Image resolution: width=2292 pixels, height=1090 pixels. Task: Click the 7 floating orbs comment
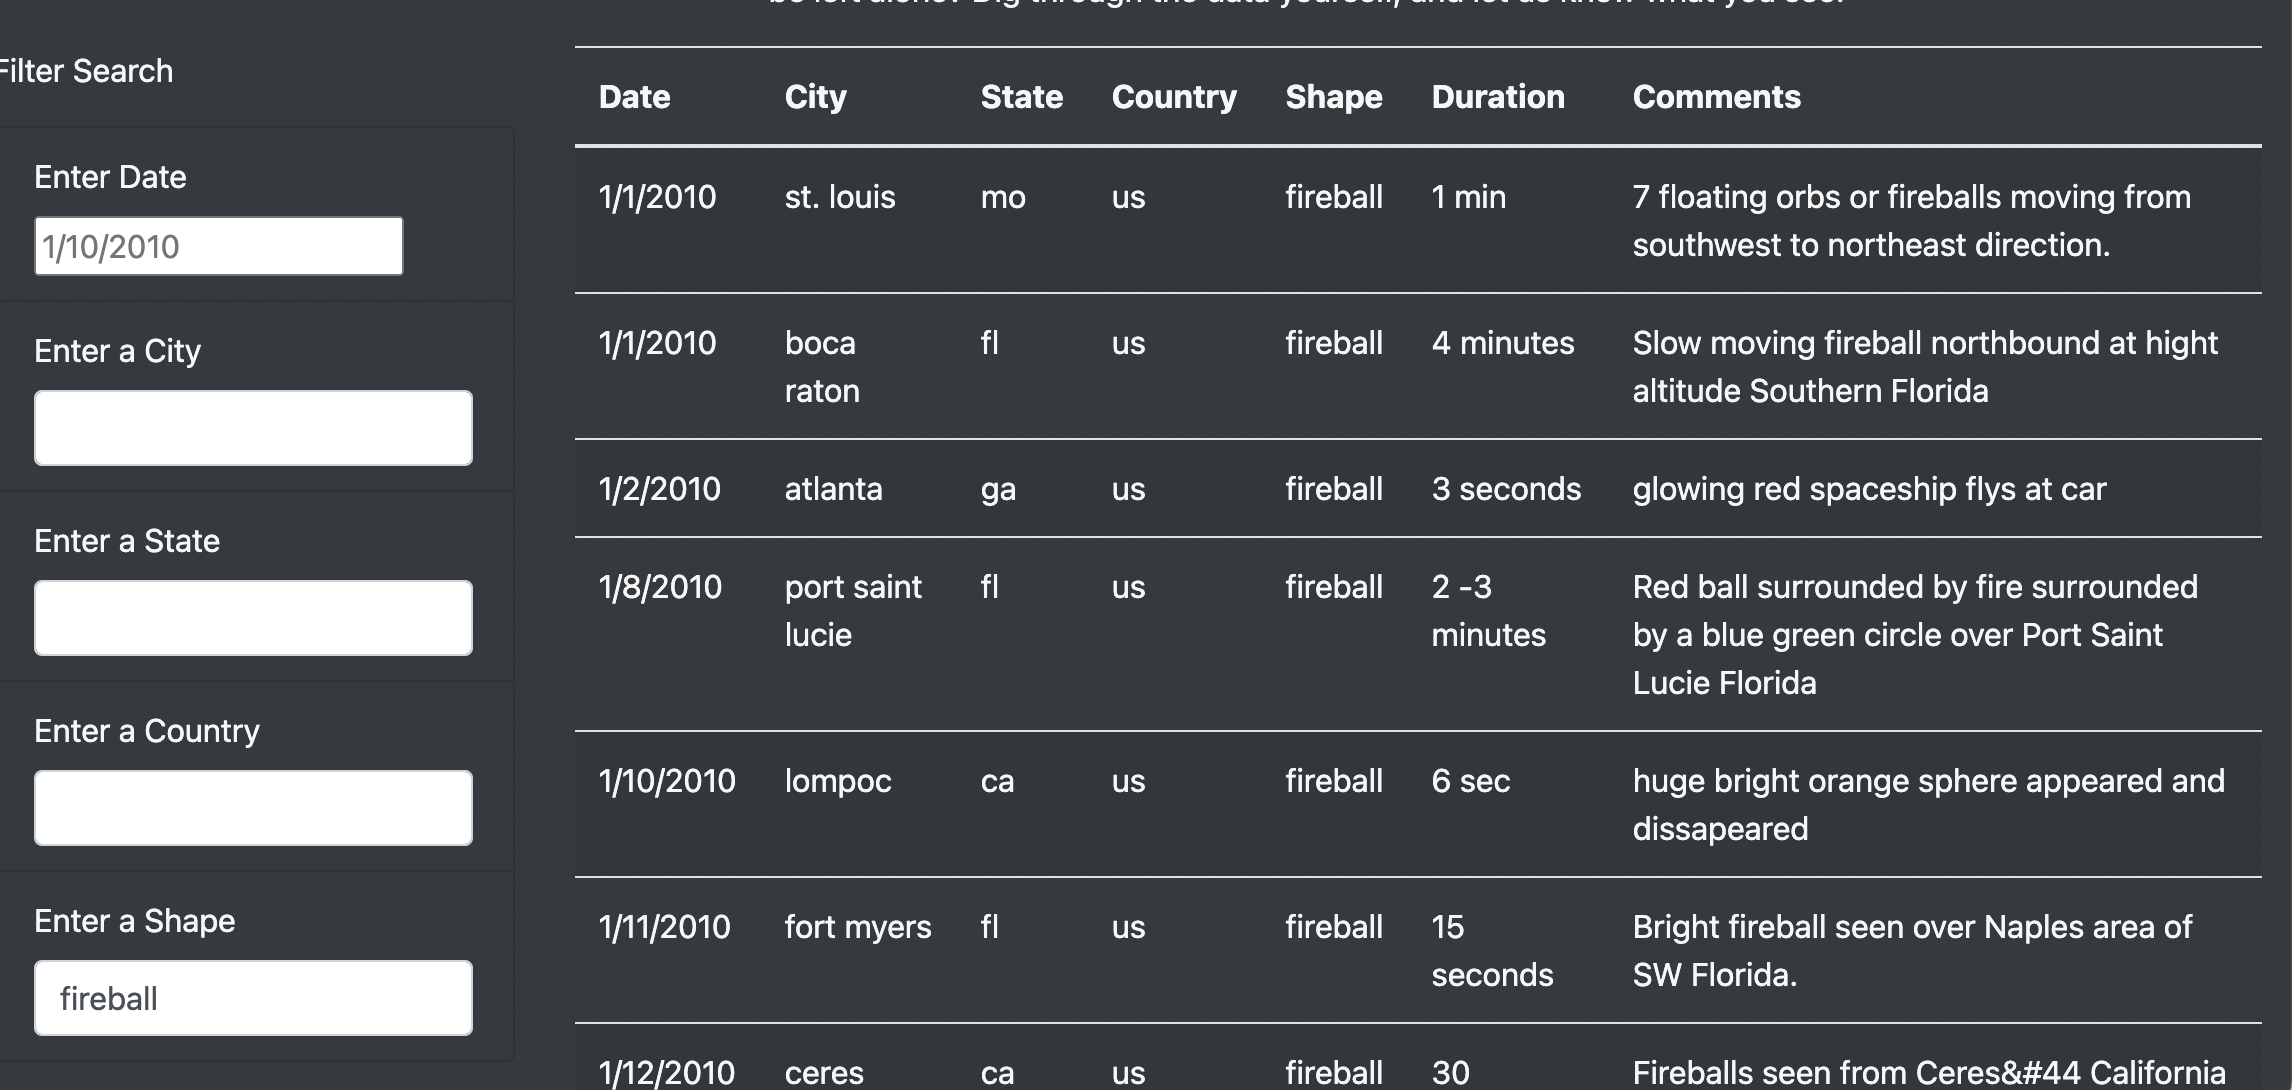[1912, 221]
